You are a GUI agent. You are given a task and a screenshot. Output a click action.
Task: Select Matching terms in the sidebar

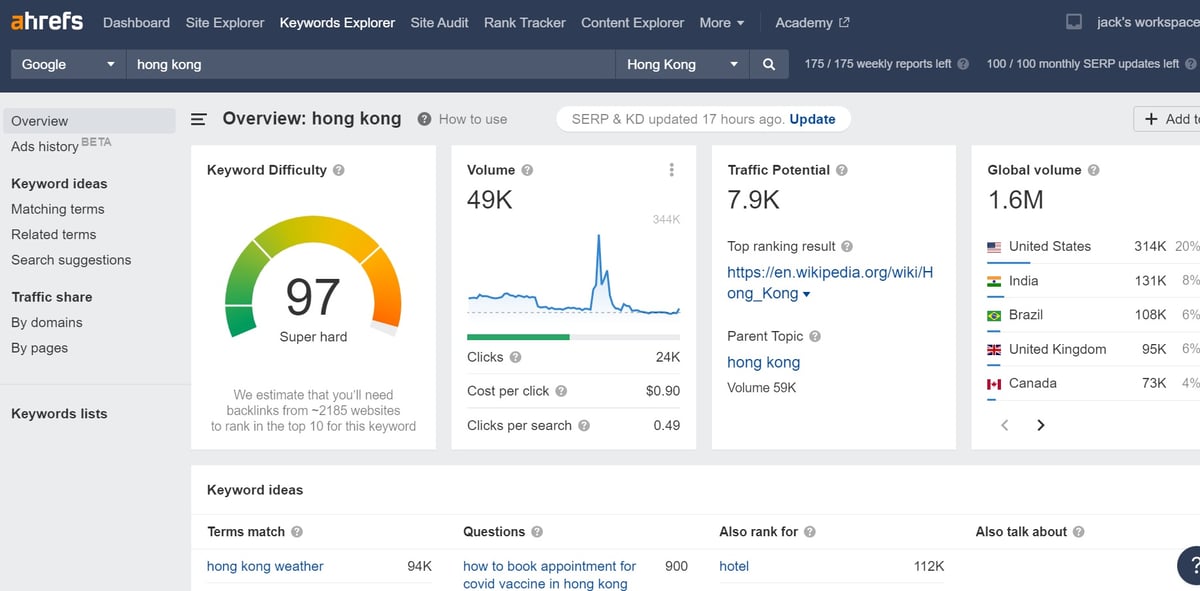click(58, 209)
